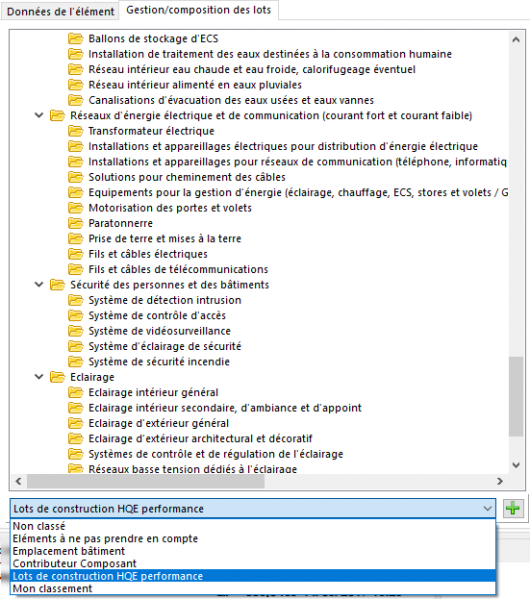
Task: Click folder icon of Eclairage intérieur général
Action: [76, 392]
